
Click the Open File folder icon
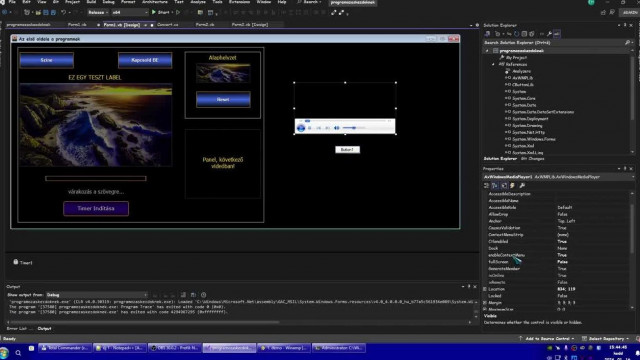point(38,13)
